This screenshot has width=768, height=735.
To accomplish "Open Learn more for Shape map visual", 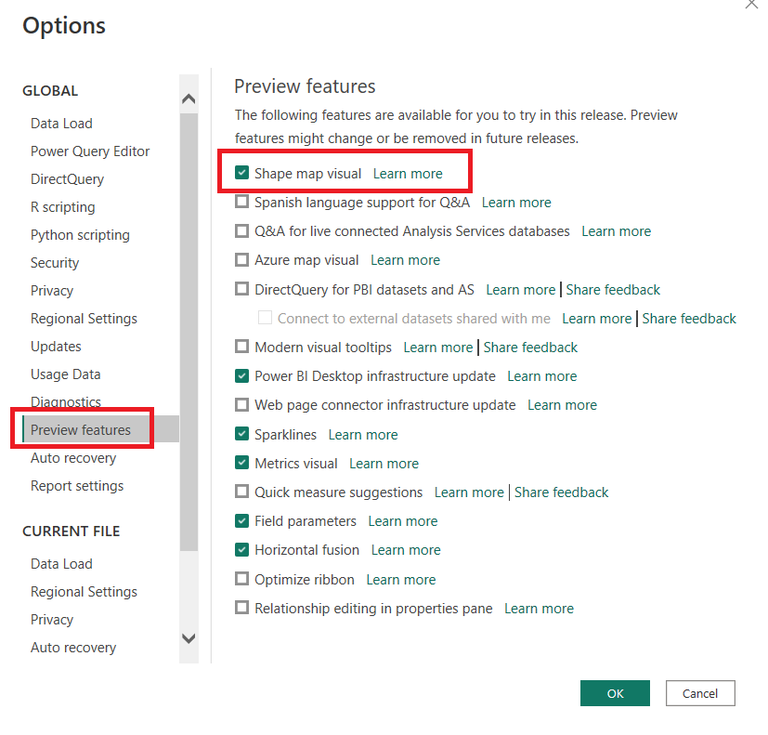I will (x=407, y=173).
